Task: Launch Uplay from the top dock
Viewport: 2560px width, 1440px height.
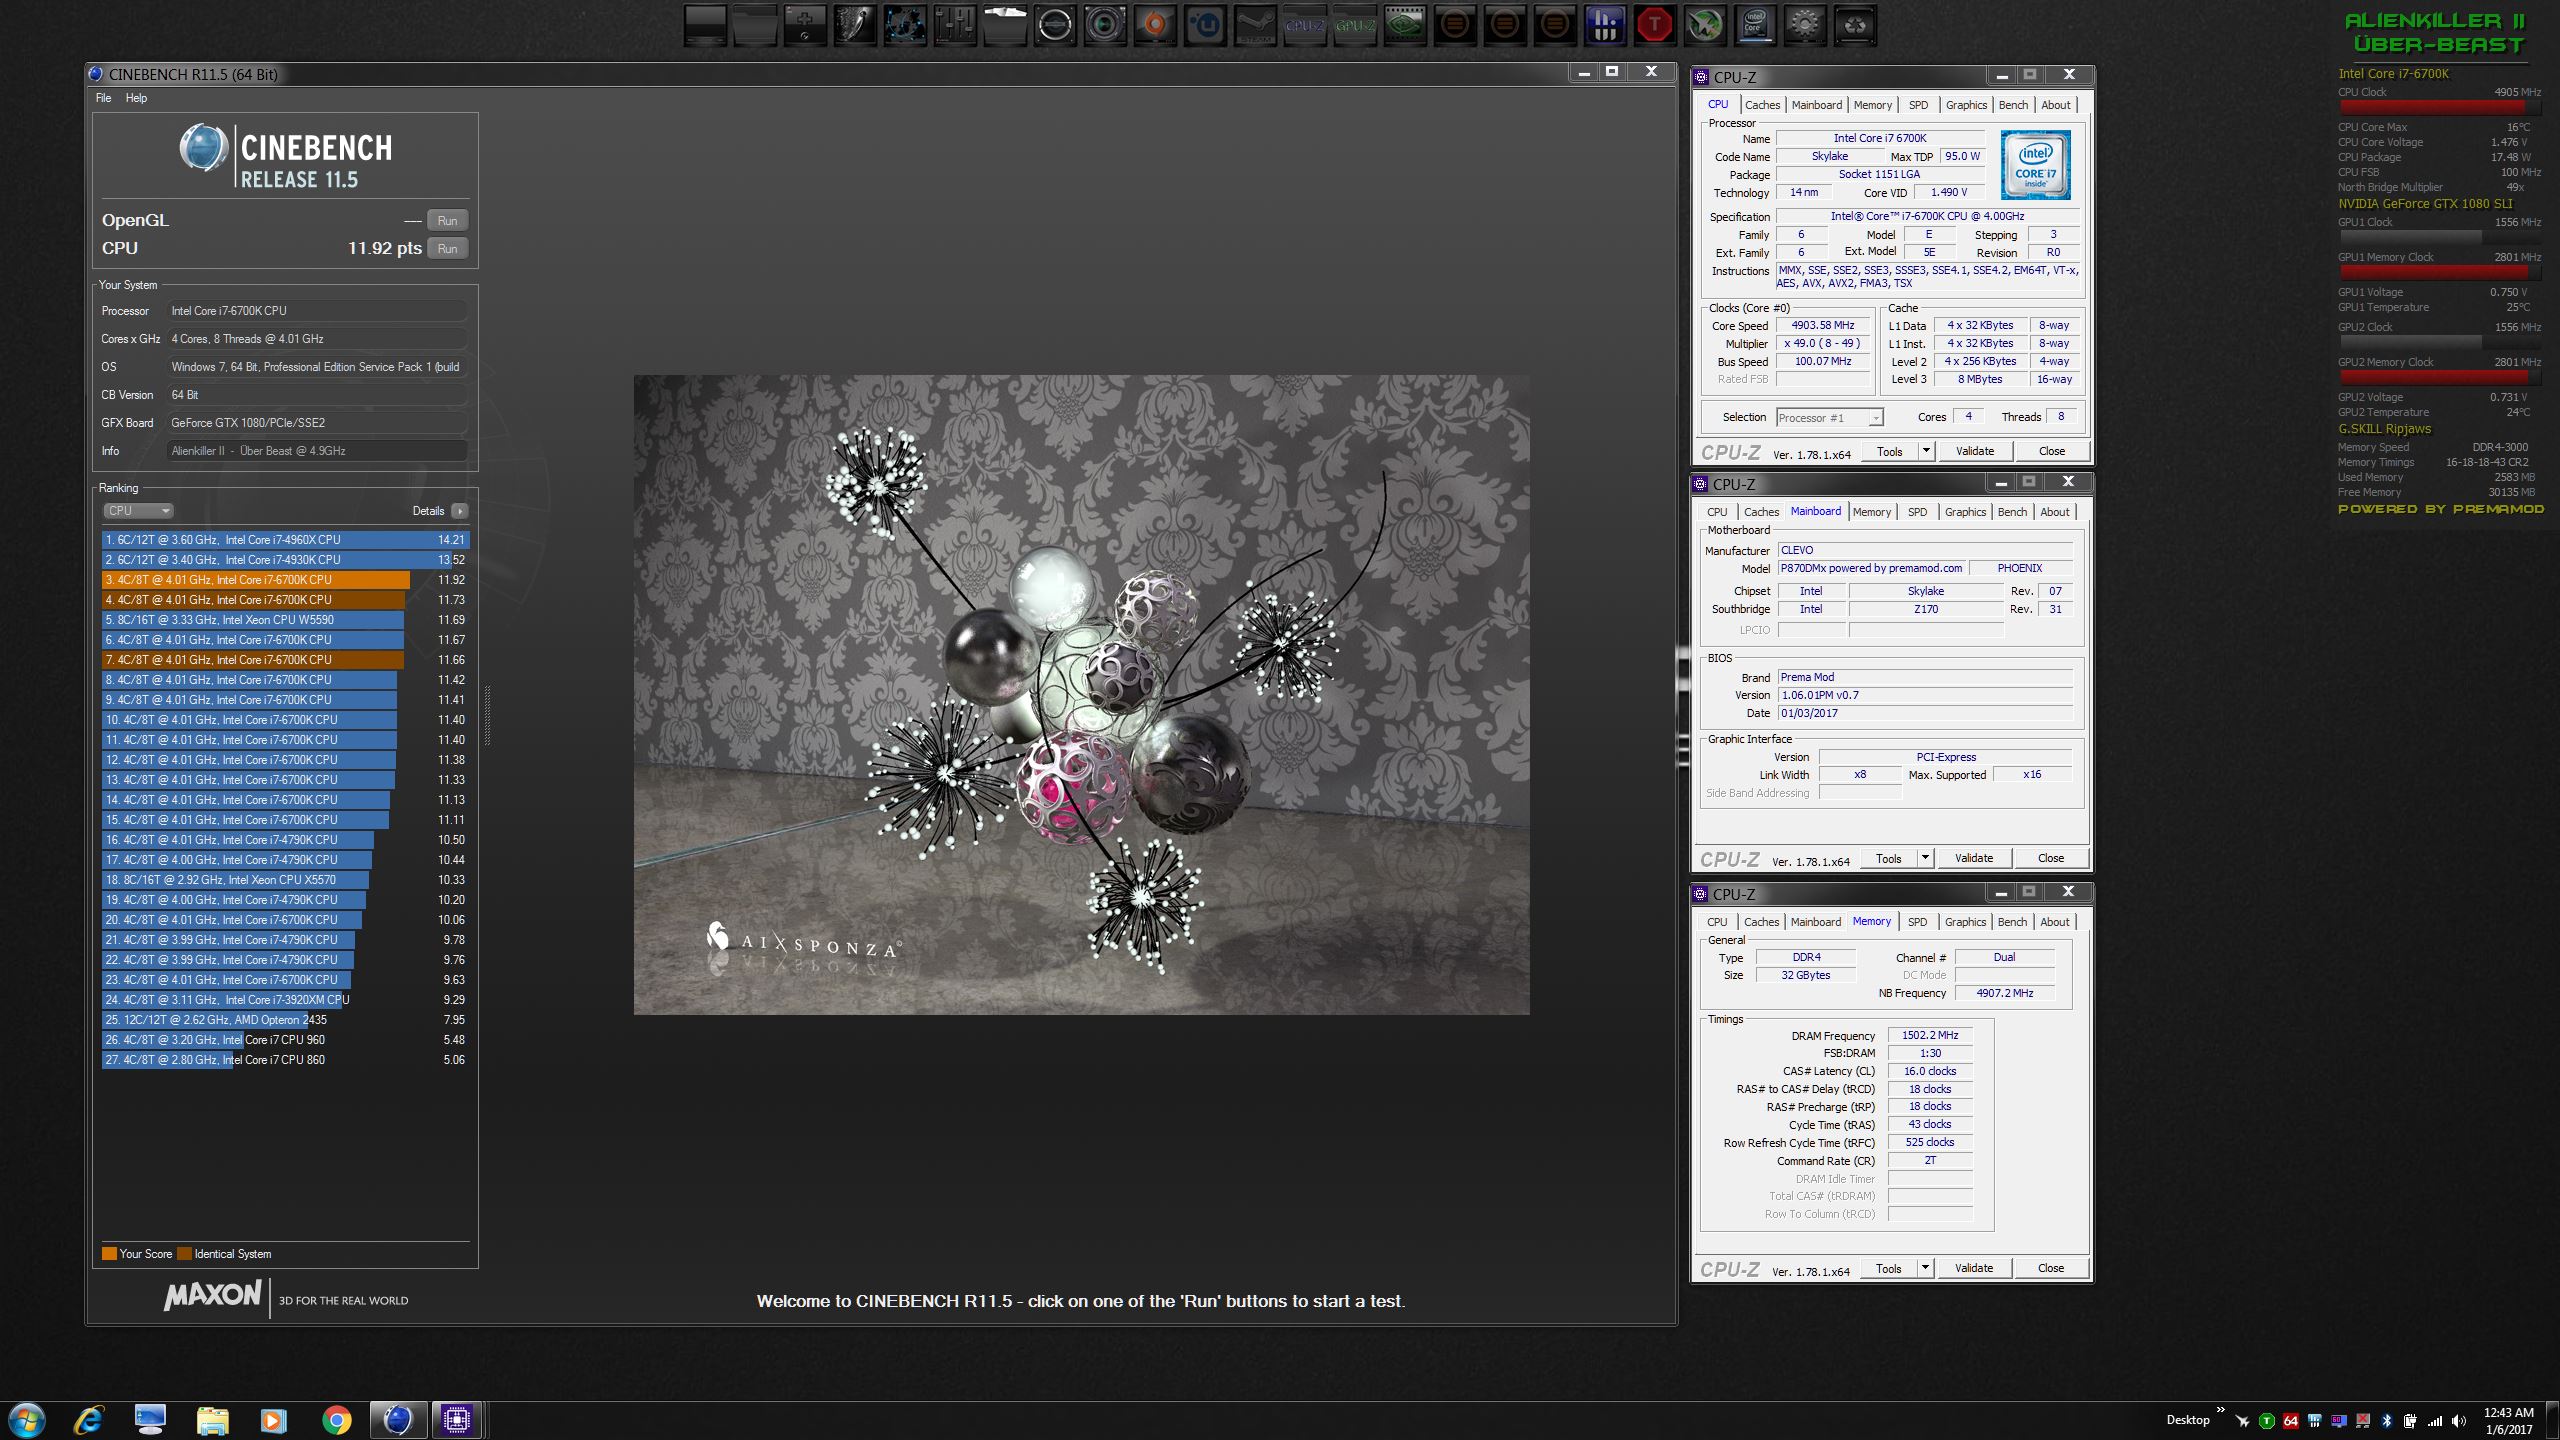Action: click(x=1205, y=25)
